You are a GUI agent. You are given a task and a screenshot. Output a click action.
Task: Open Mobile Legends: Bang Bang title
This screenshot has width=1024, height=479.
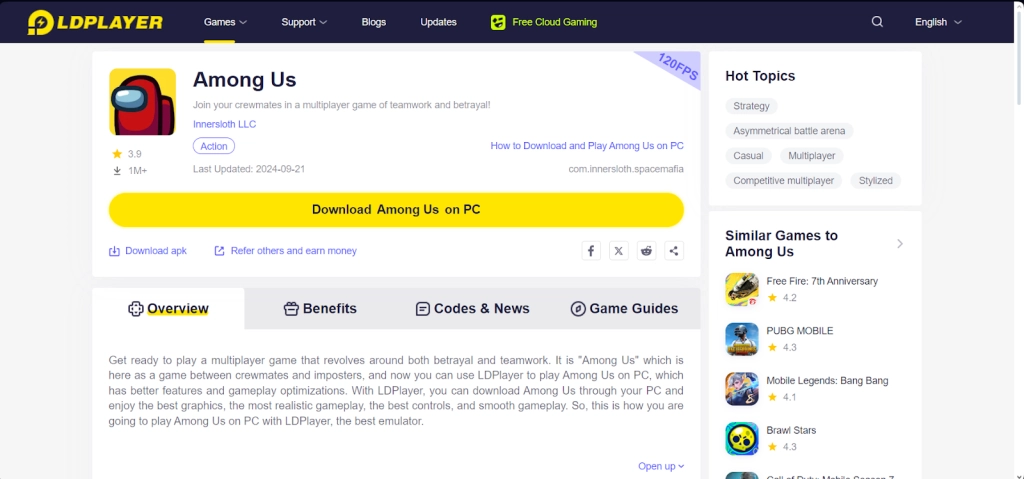coord(827,381)
